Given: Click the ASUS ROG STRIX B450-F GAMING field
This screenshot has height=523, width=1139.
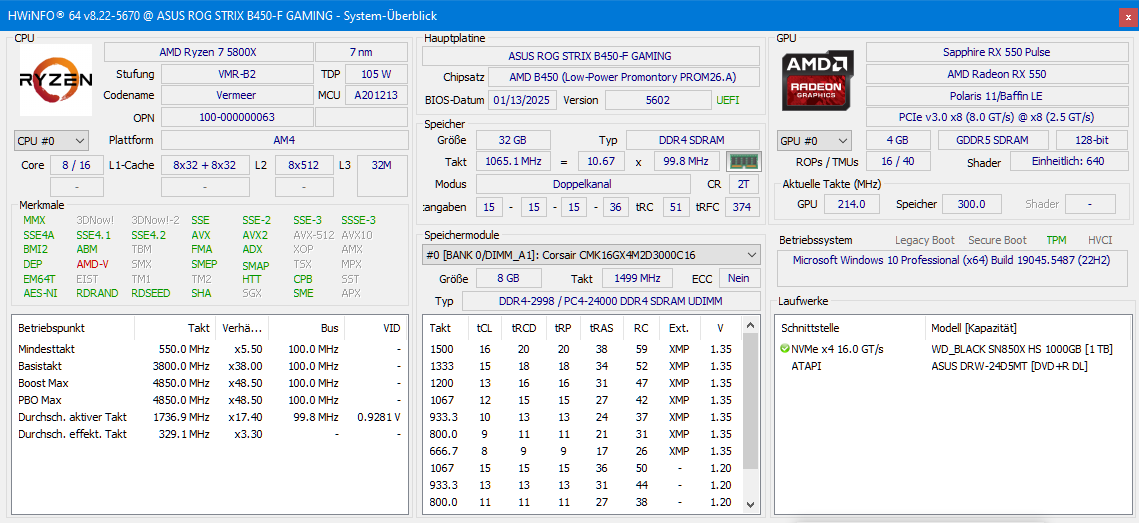Looking at the screenshot, I should (x=590, y=56).
